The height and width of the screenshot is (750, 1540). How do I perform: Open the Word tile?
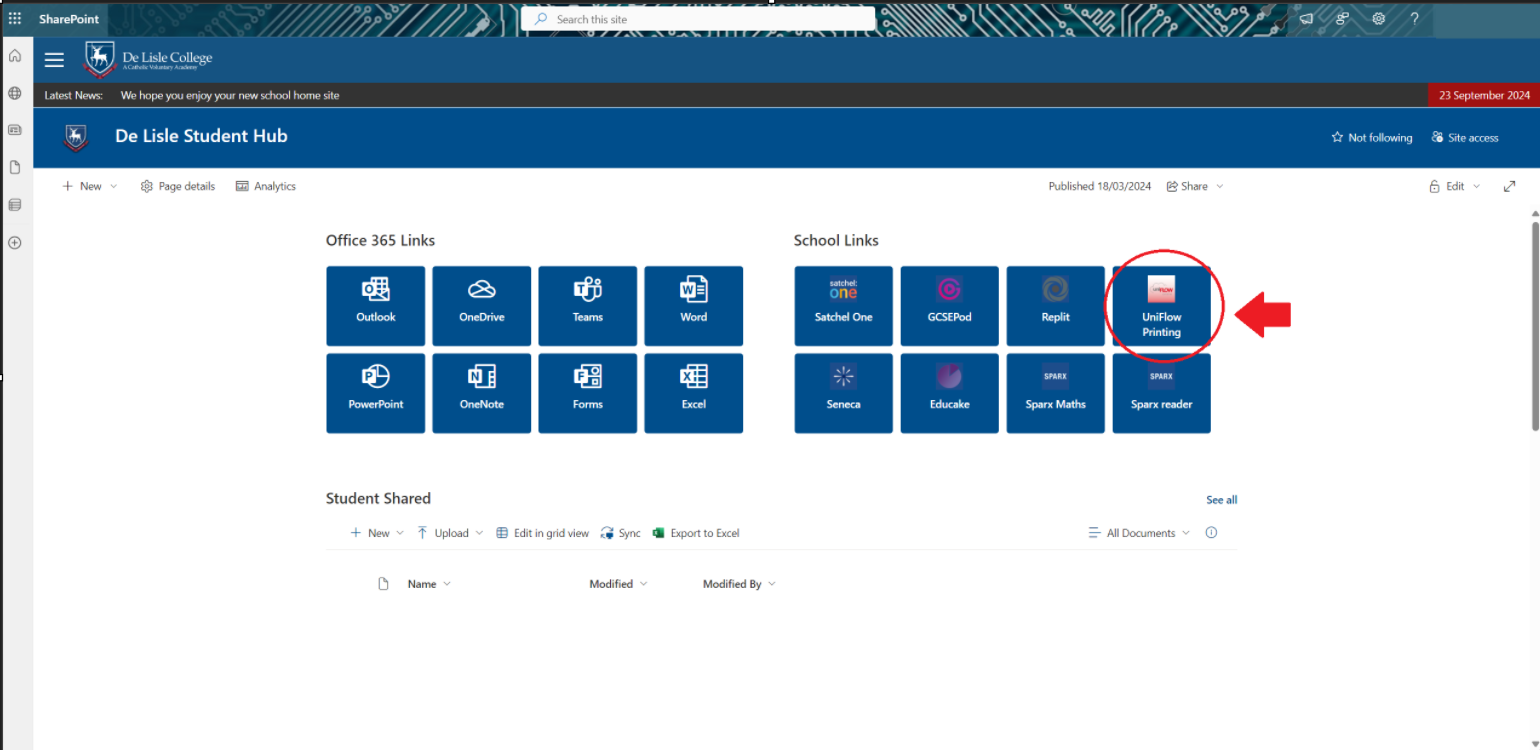[694, 306]
